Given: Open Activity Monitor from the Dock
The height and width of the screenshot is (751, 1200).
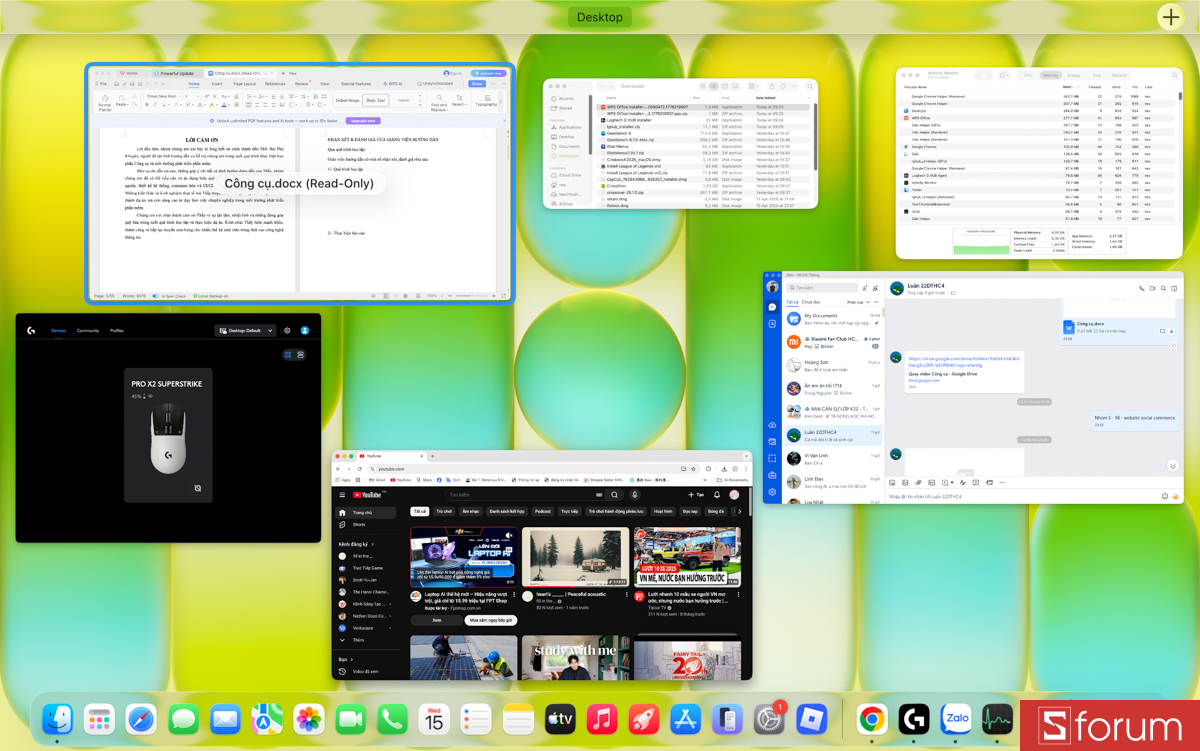Looking at the screenshot, I should pos(997,719).
